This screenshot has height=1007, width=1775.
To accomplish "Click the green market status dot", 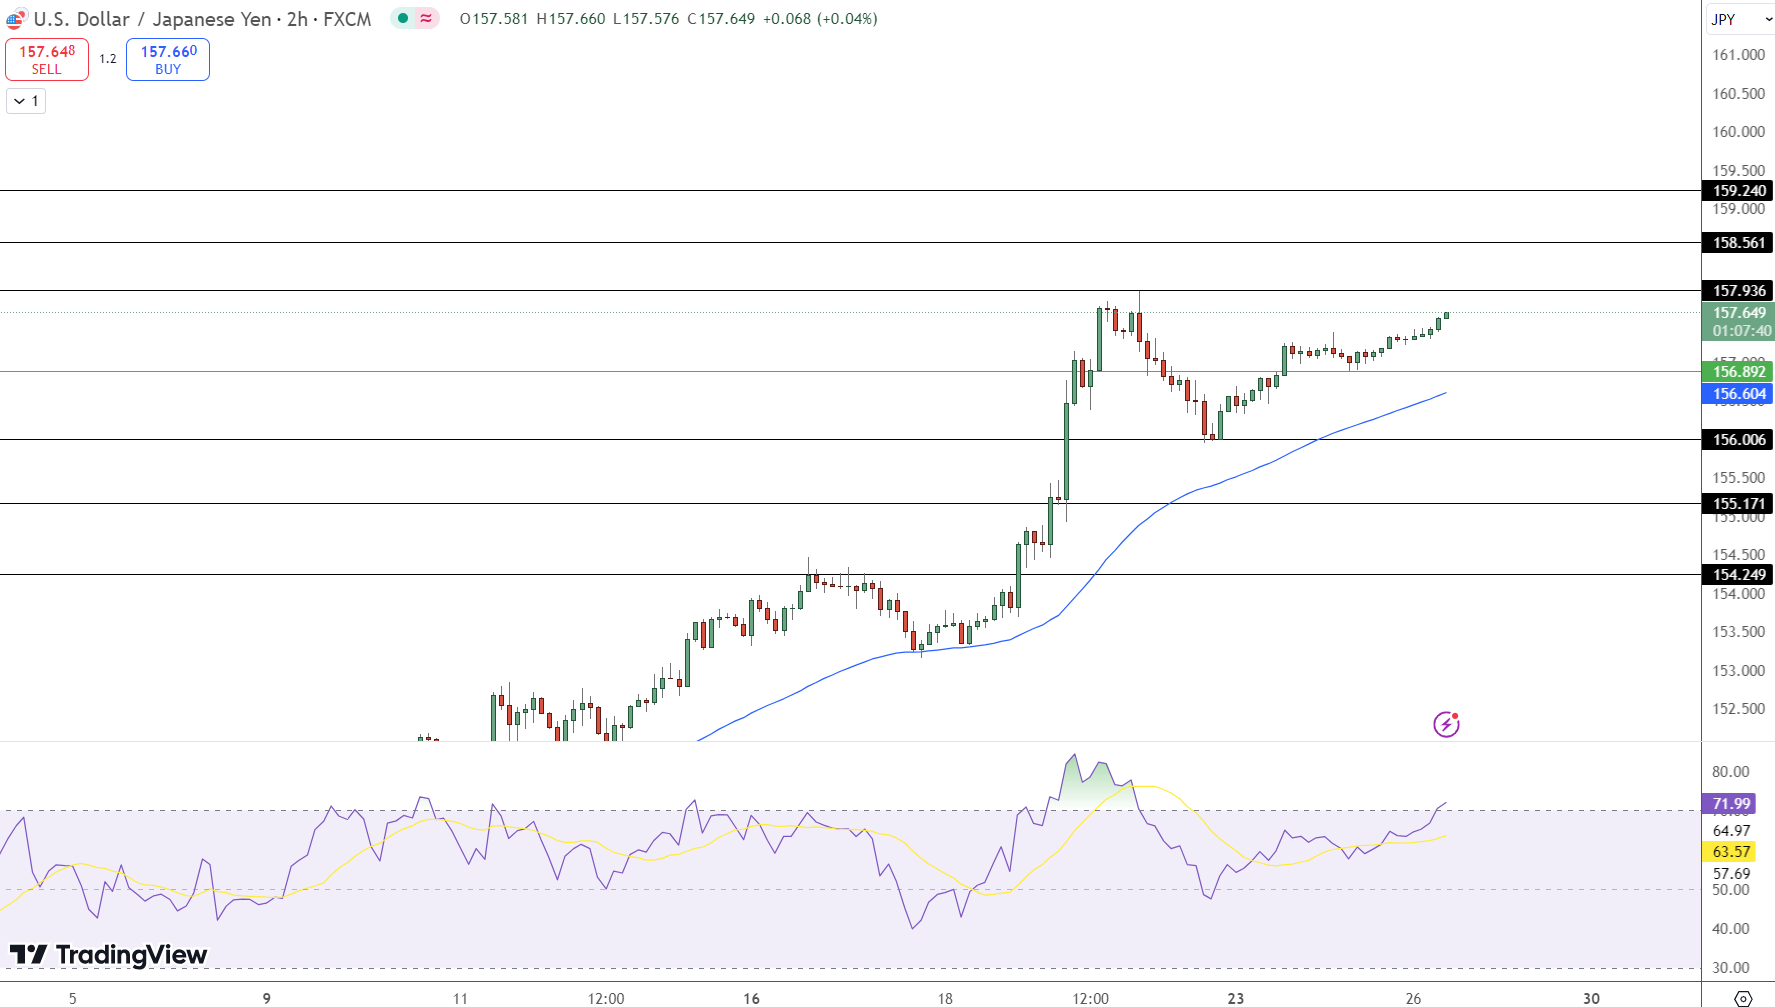I will click(x=403, y=18).
